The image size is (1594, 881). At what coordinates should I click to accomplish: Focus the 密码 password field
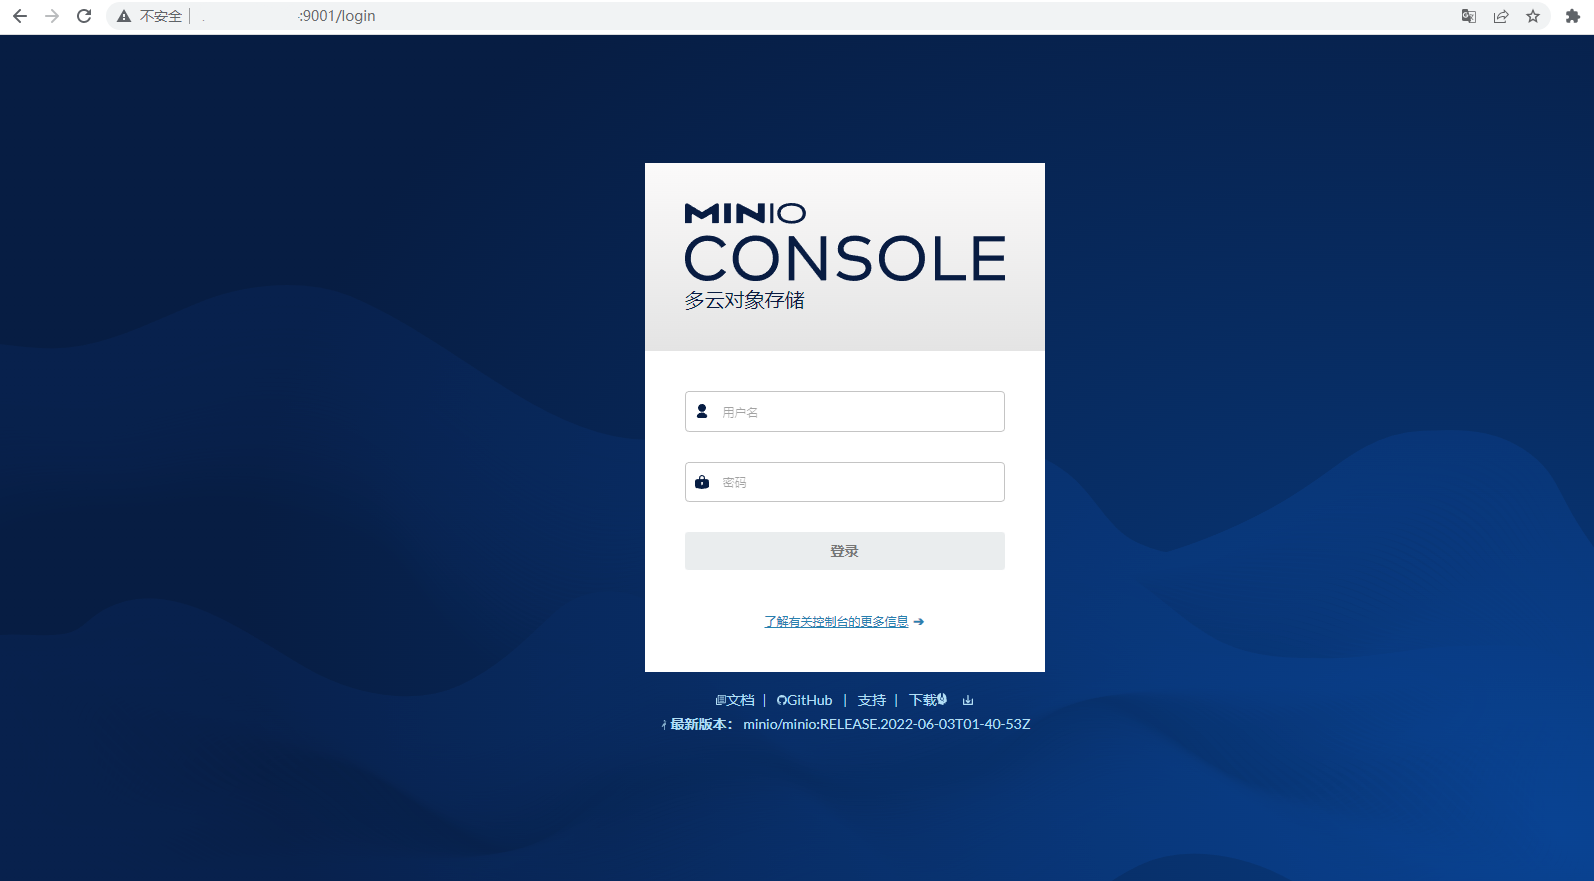845,482
